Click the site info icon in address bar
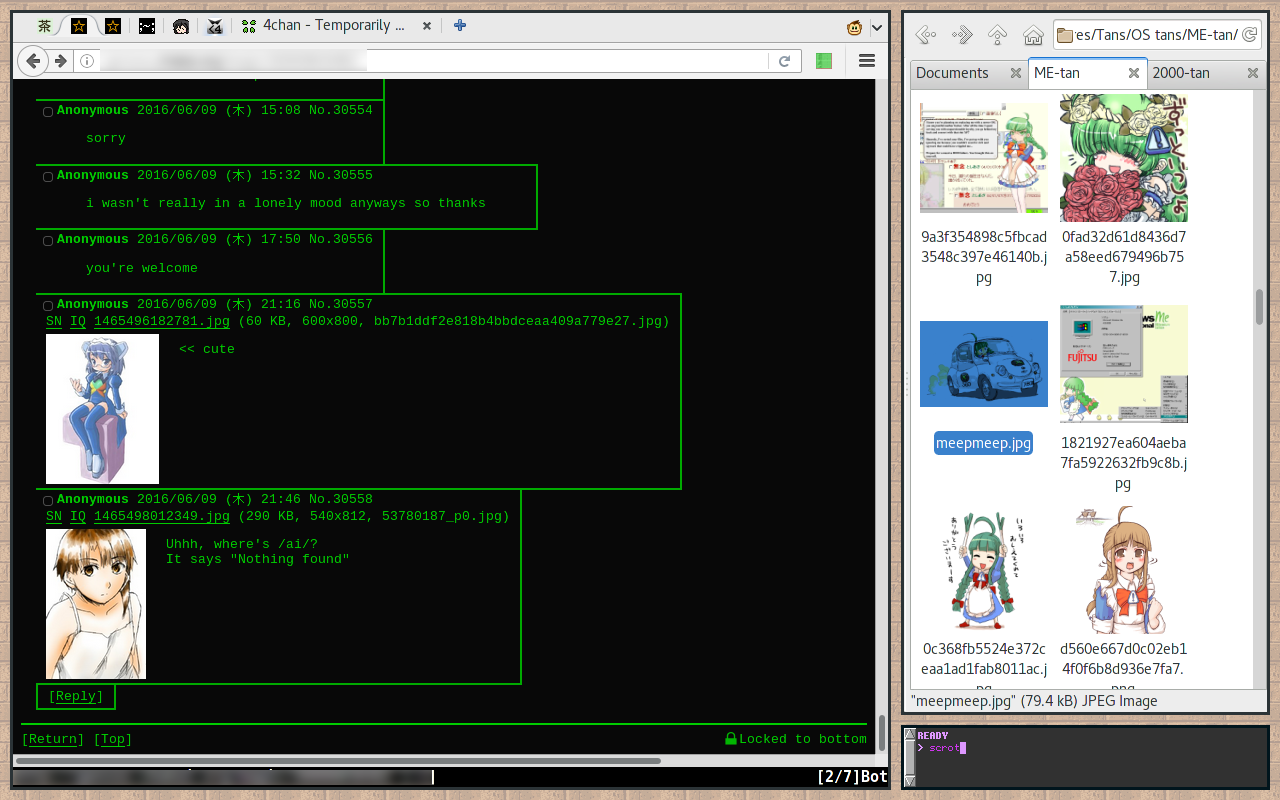 click(87, 61)
